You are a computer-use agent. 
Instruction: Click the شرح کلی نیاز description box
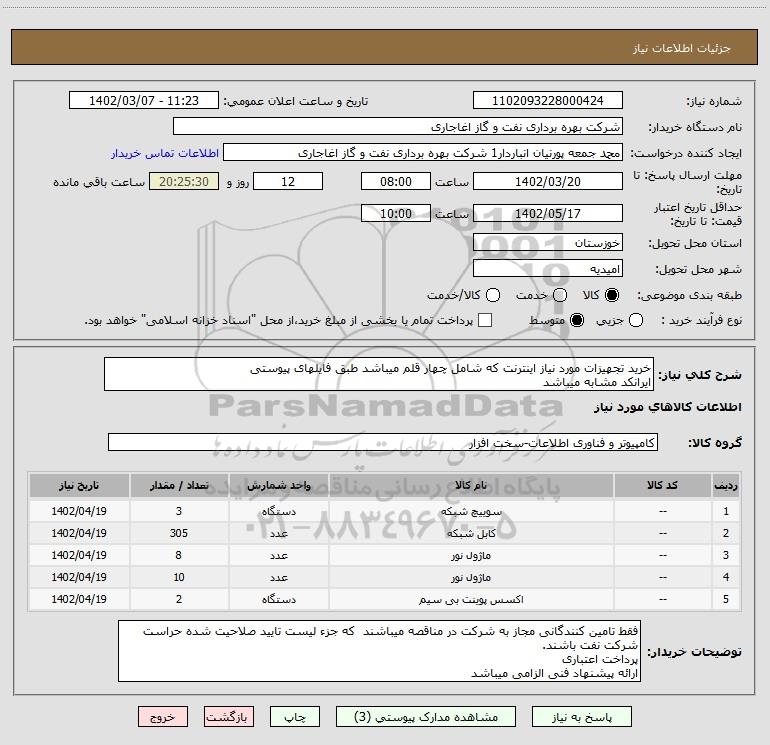pos(379,375)
